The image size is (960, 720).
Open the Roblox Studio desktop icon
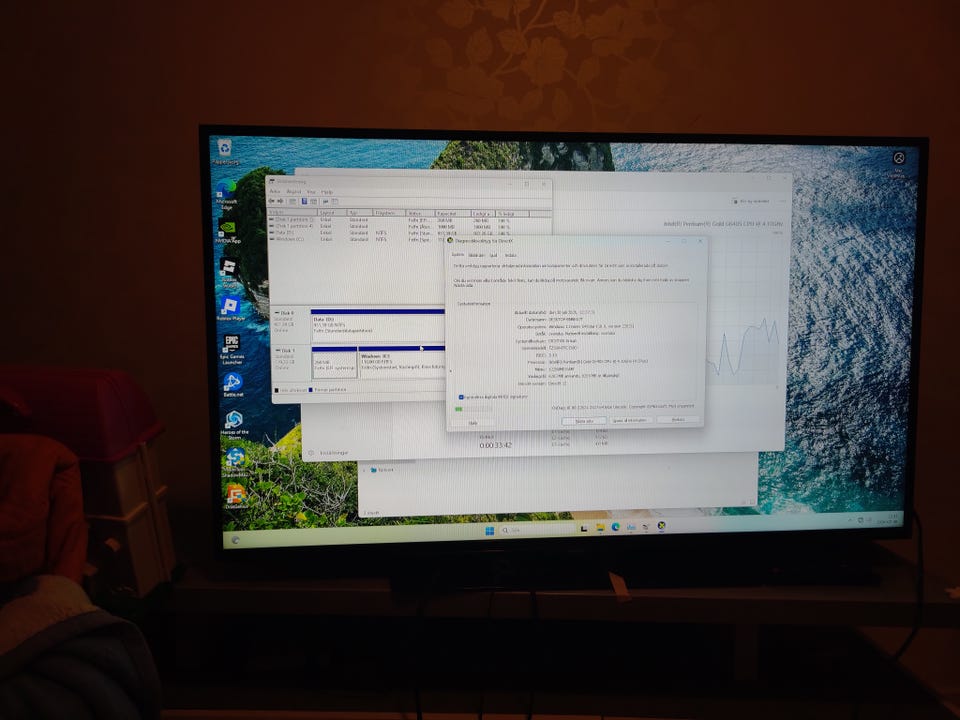(228, 272)
